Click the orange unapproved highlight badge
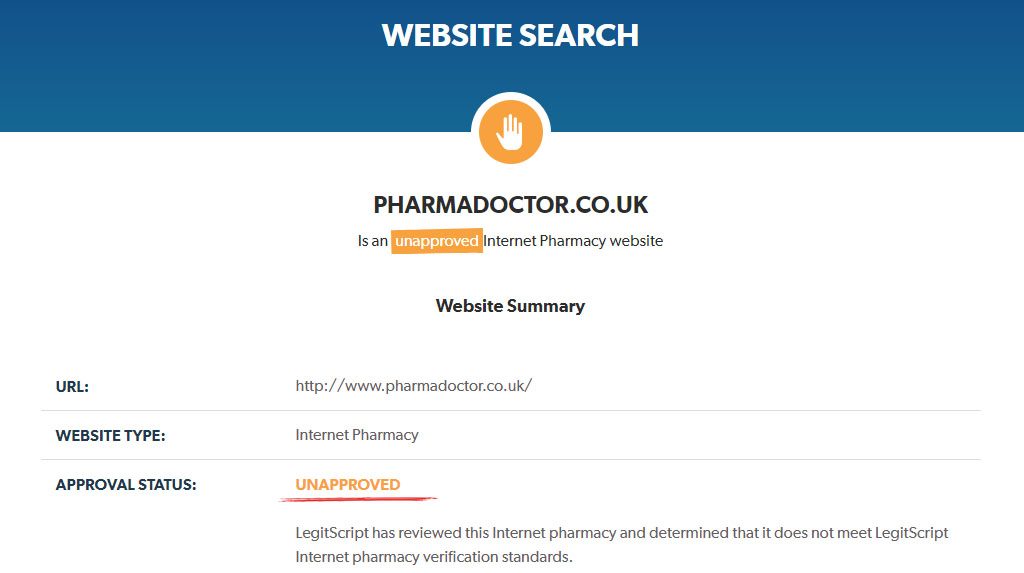Viewport: 1024px width, 573px height. pyautogui.click(x=437, y=241)
